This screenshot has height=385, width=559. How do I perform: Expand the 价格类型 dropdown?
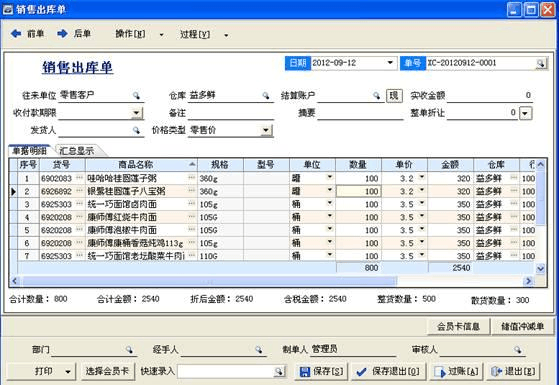266,130
